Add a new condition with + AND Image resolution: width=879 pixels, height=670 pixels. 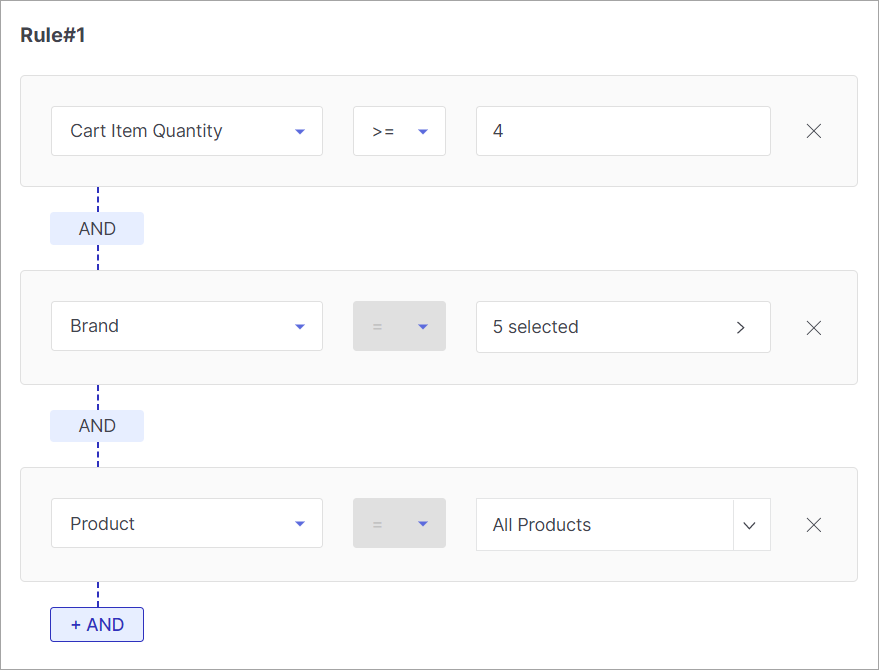click(97, 625)
